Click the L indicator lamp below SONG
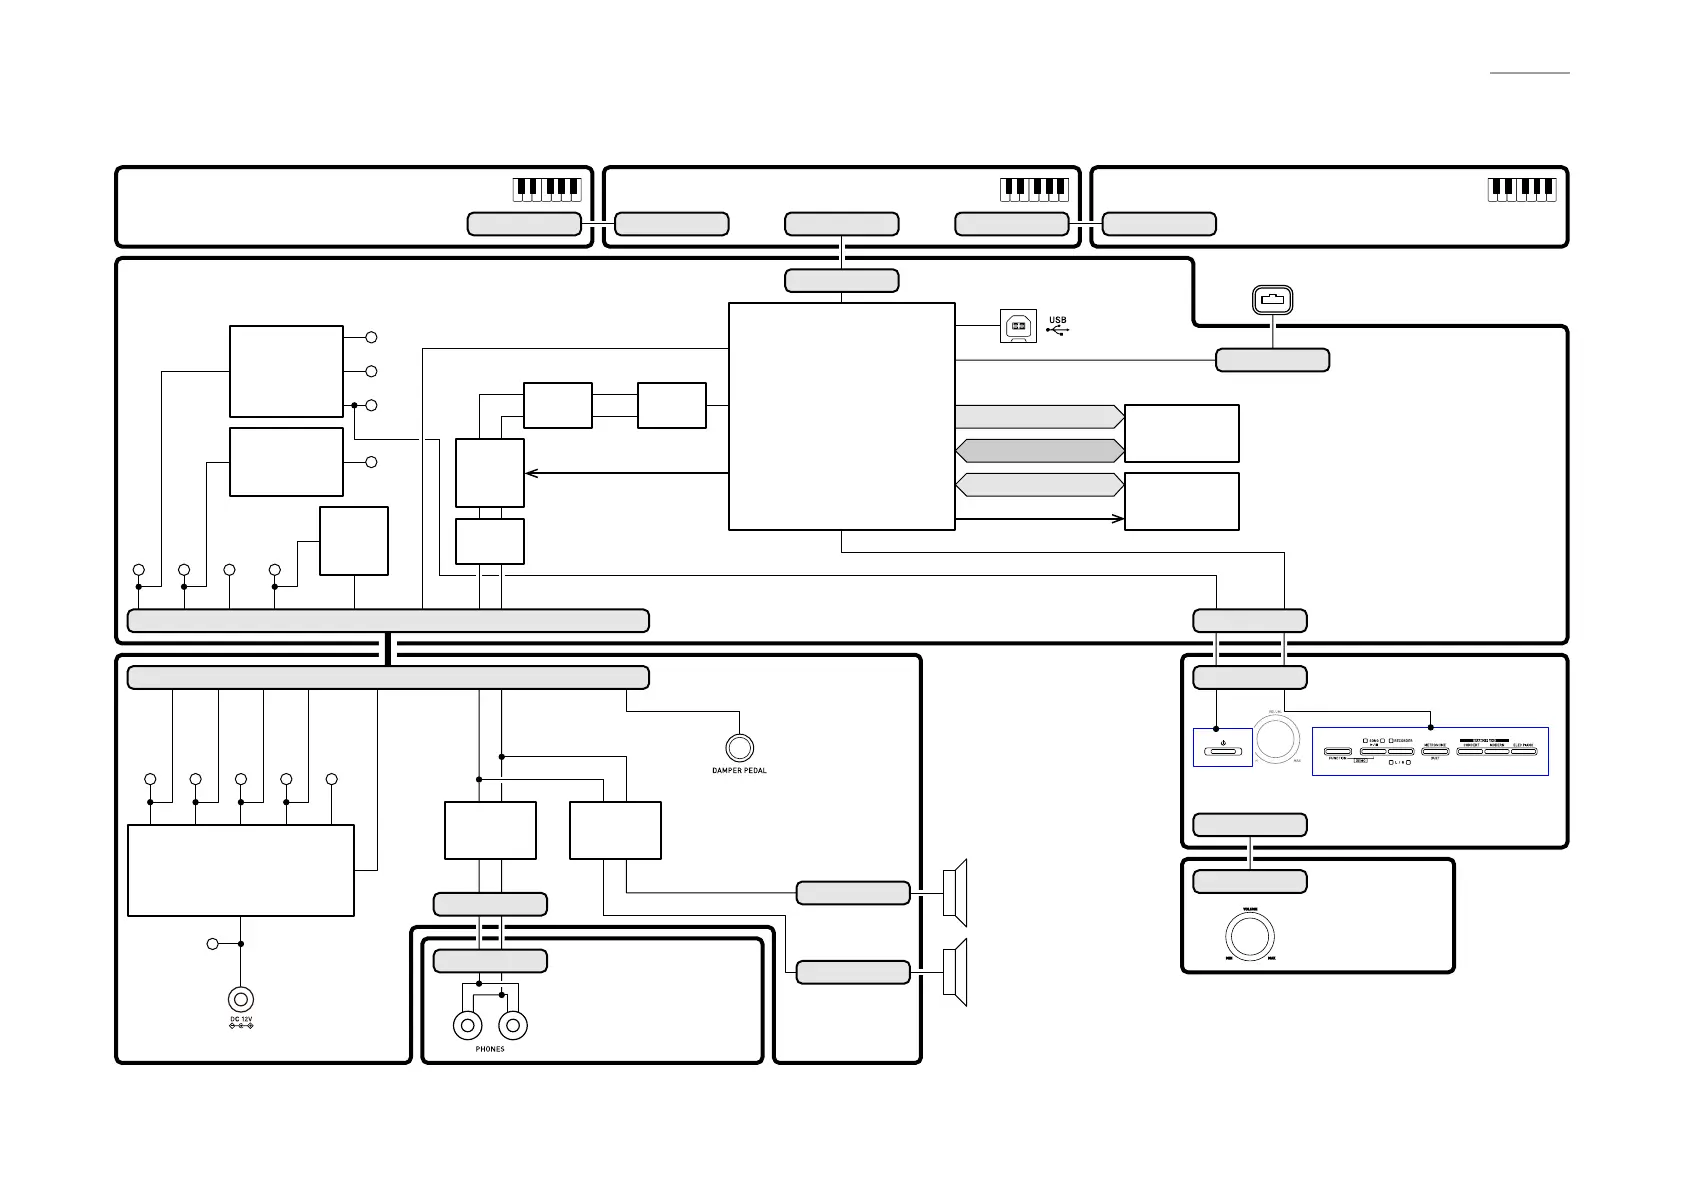Image resolution: width=1684 pixels, height=1191 pixels. coord(1391,763)
